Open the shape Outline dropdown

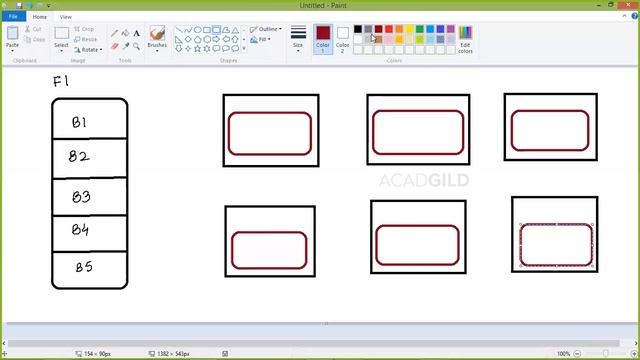tap(266, 29)
